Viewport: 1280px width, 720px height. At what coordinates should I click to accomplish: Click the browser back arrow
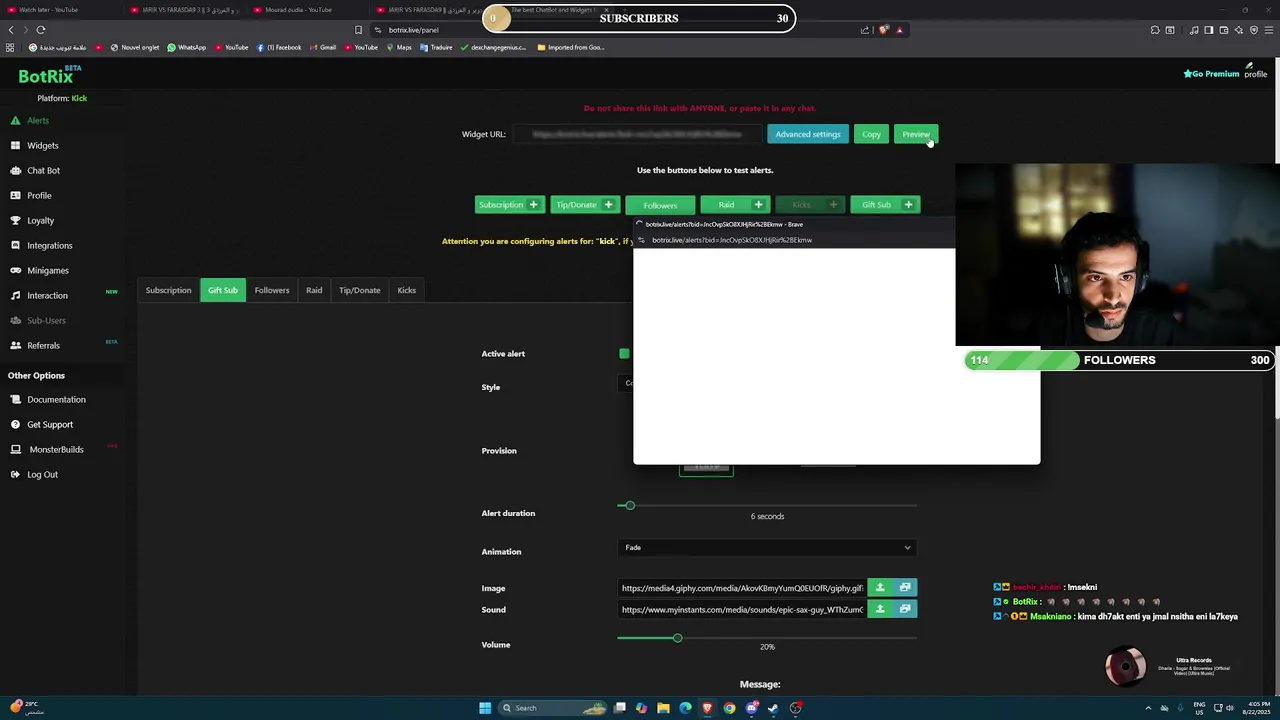pyautogui.click(x=11, y=30)
